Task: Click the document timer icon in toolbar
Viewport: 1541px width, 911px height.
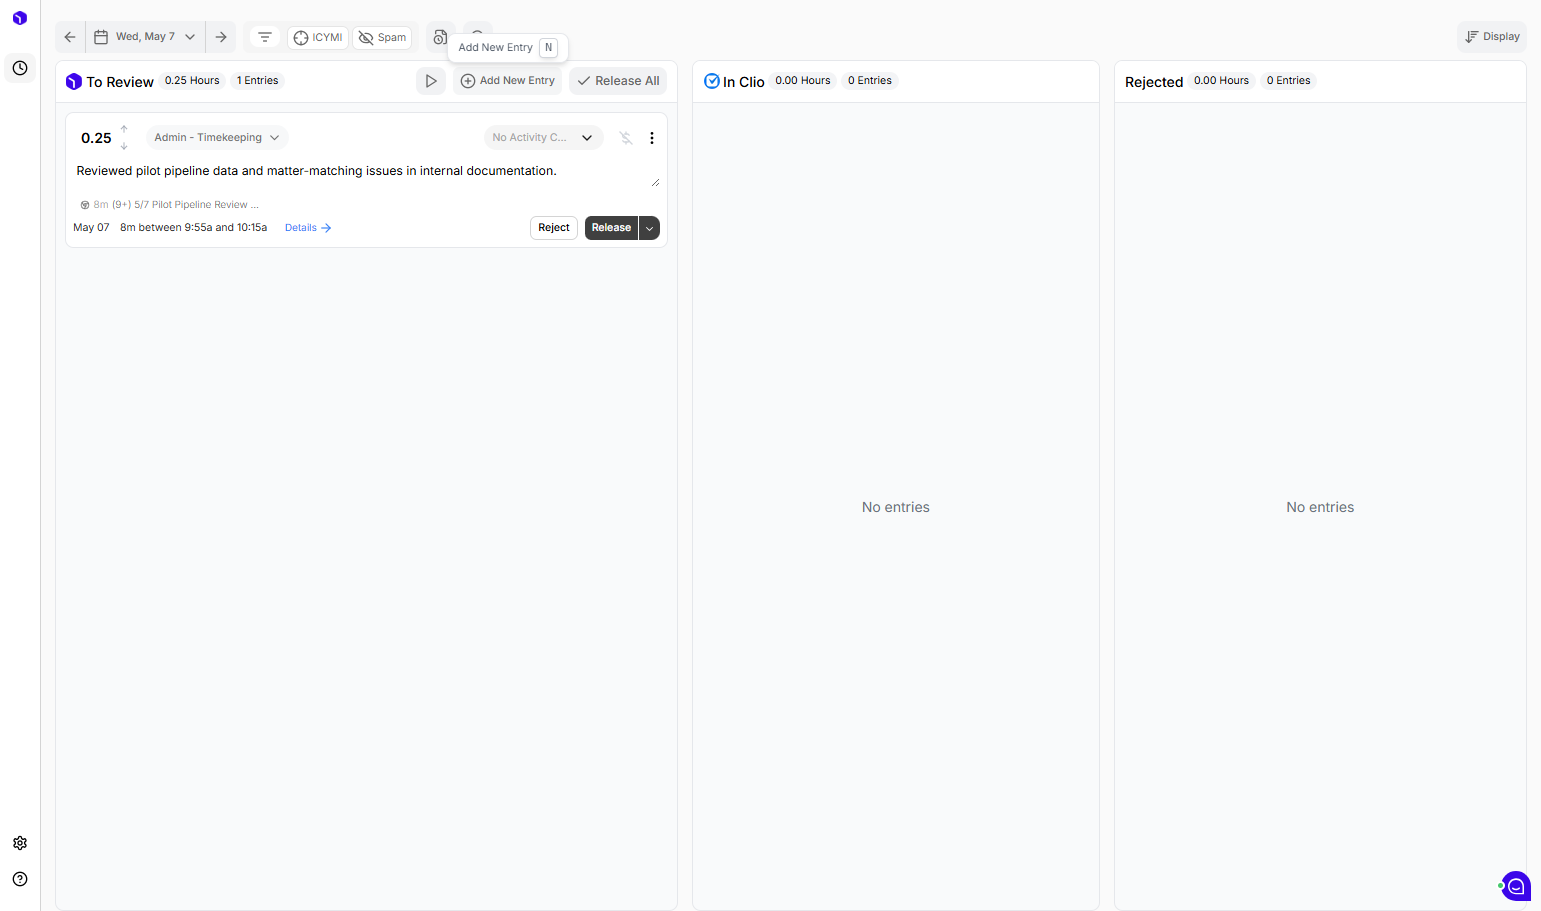Action: [x=440, y=37]
